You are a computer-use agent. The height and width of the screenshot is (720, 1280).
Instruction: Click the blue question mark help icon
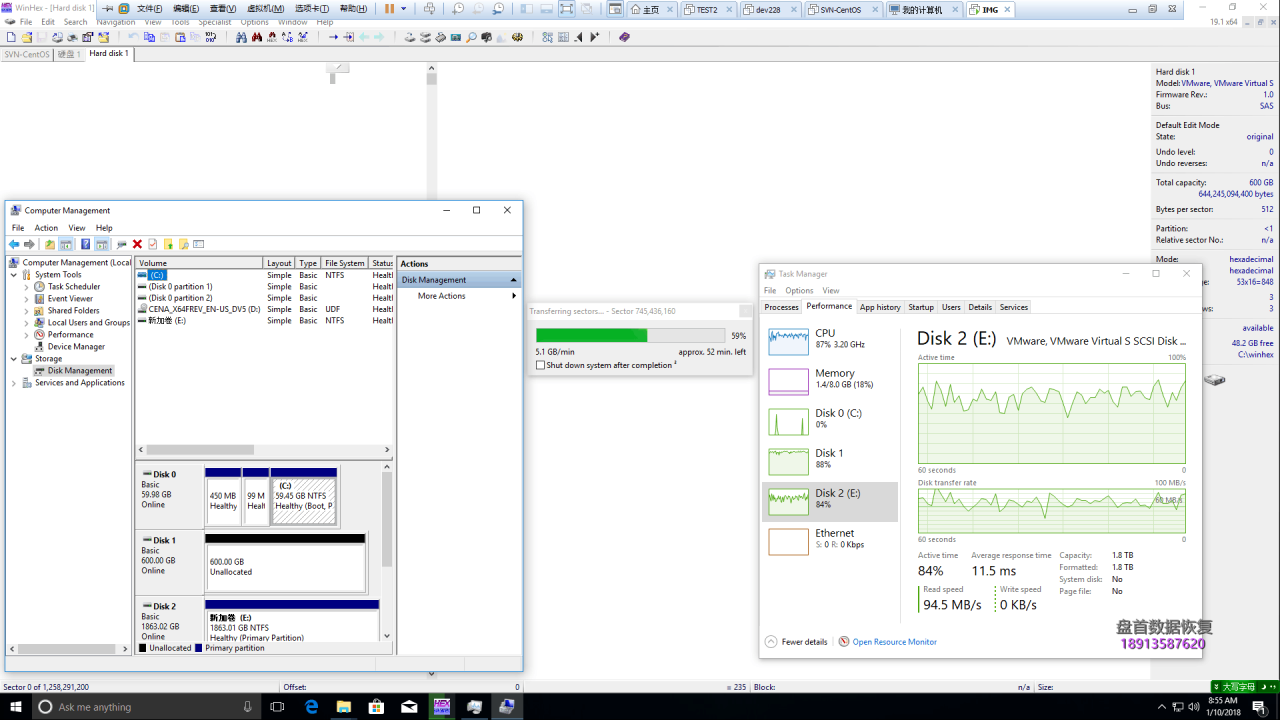click(85, 244)
